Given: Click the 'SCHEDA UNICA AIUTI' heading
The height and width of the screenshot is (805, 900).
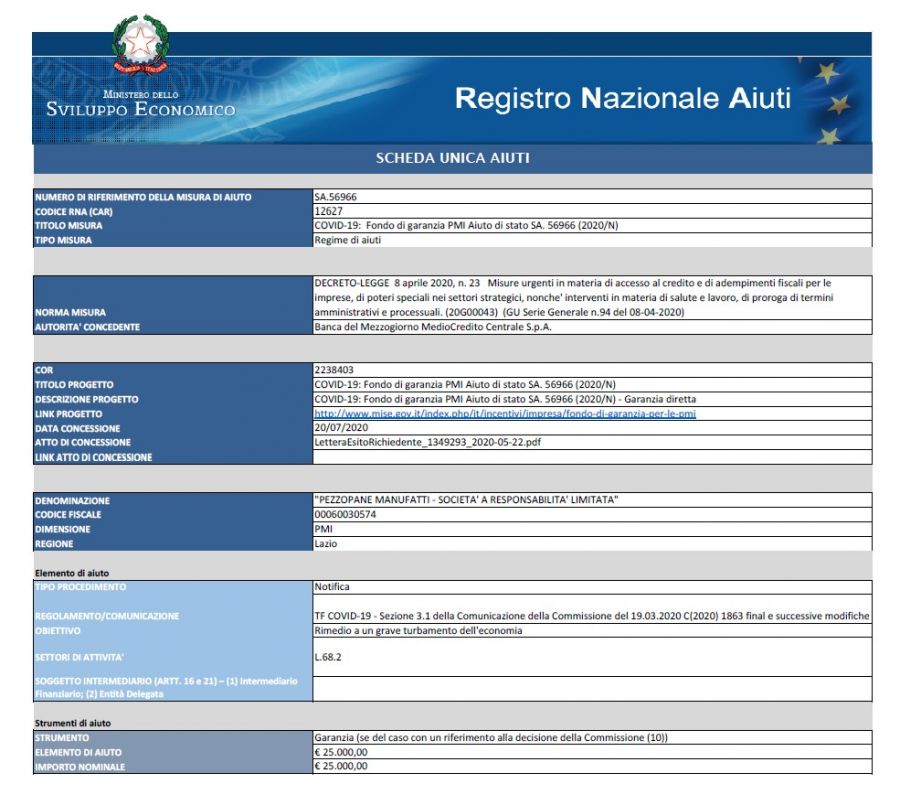Looking at the screenshot, I should pyautogui.click(x=452, y=158).
